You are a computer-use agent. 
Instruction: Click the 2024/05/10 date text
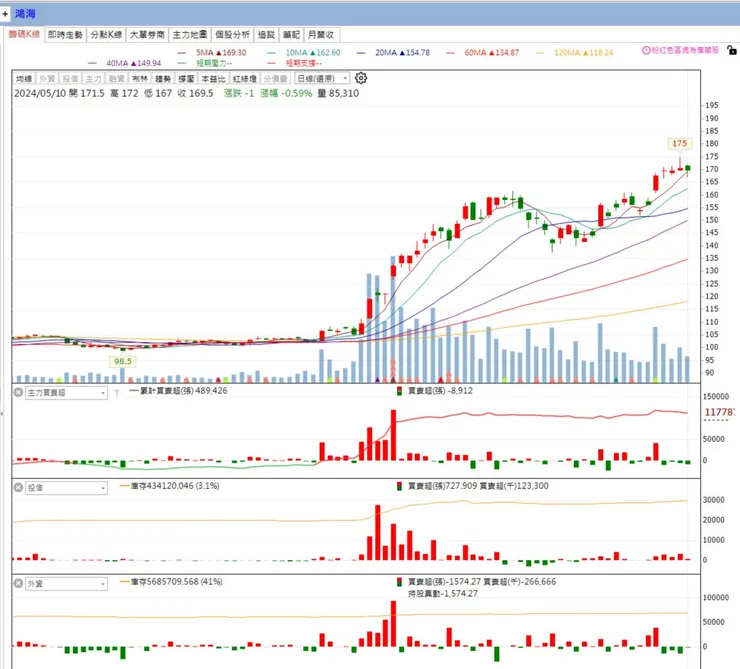(40, 93)
